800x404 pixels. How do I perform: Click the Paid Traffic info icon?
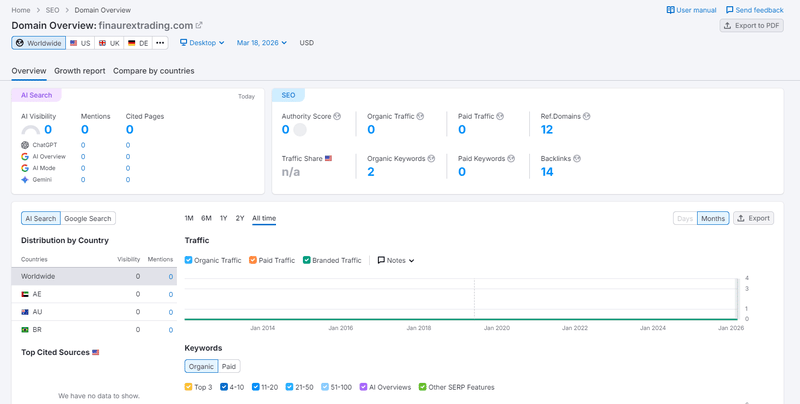(x=500, y=116)
